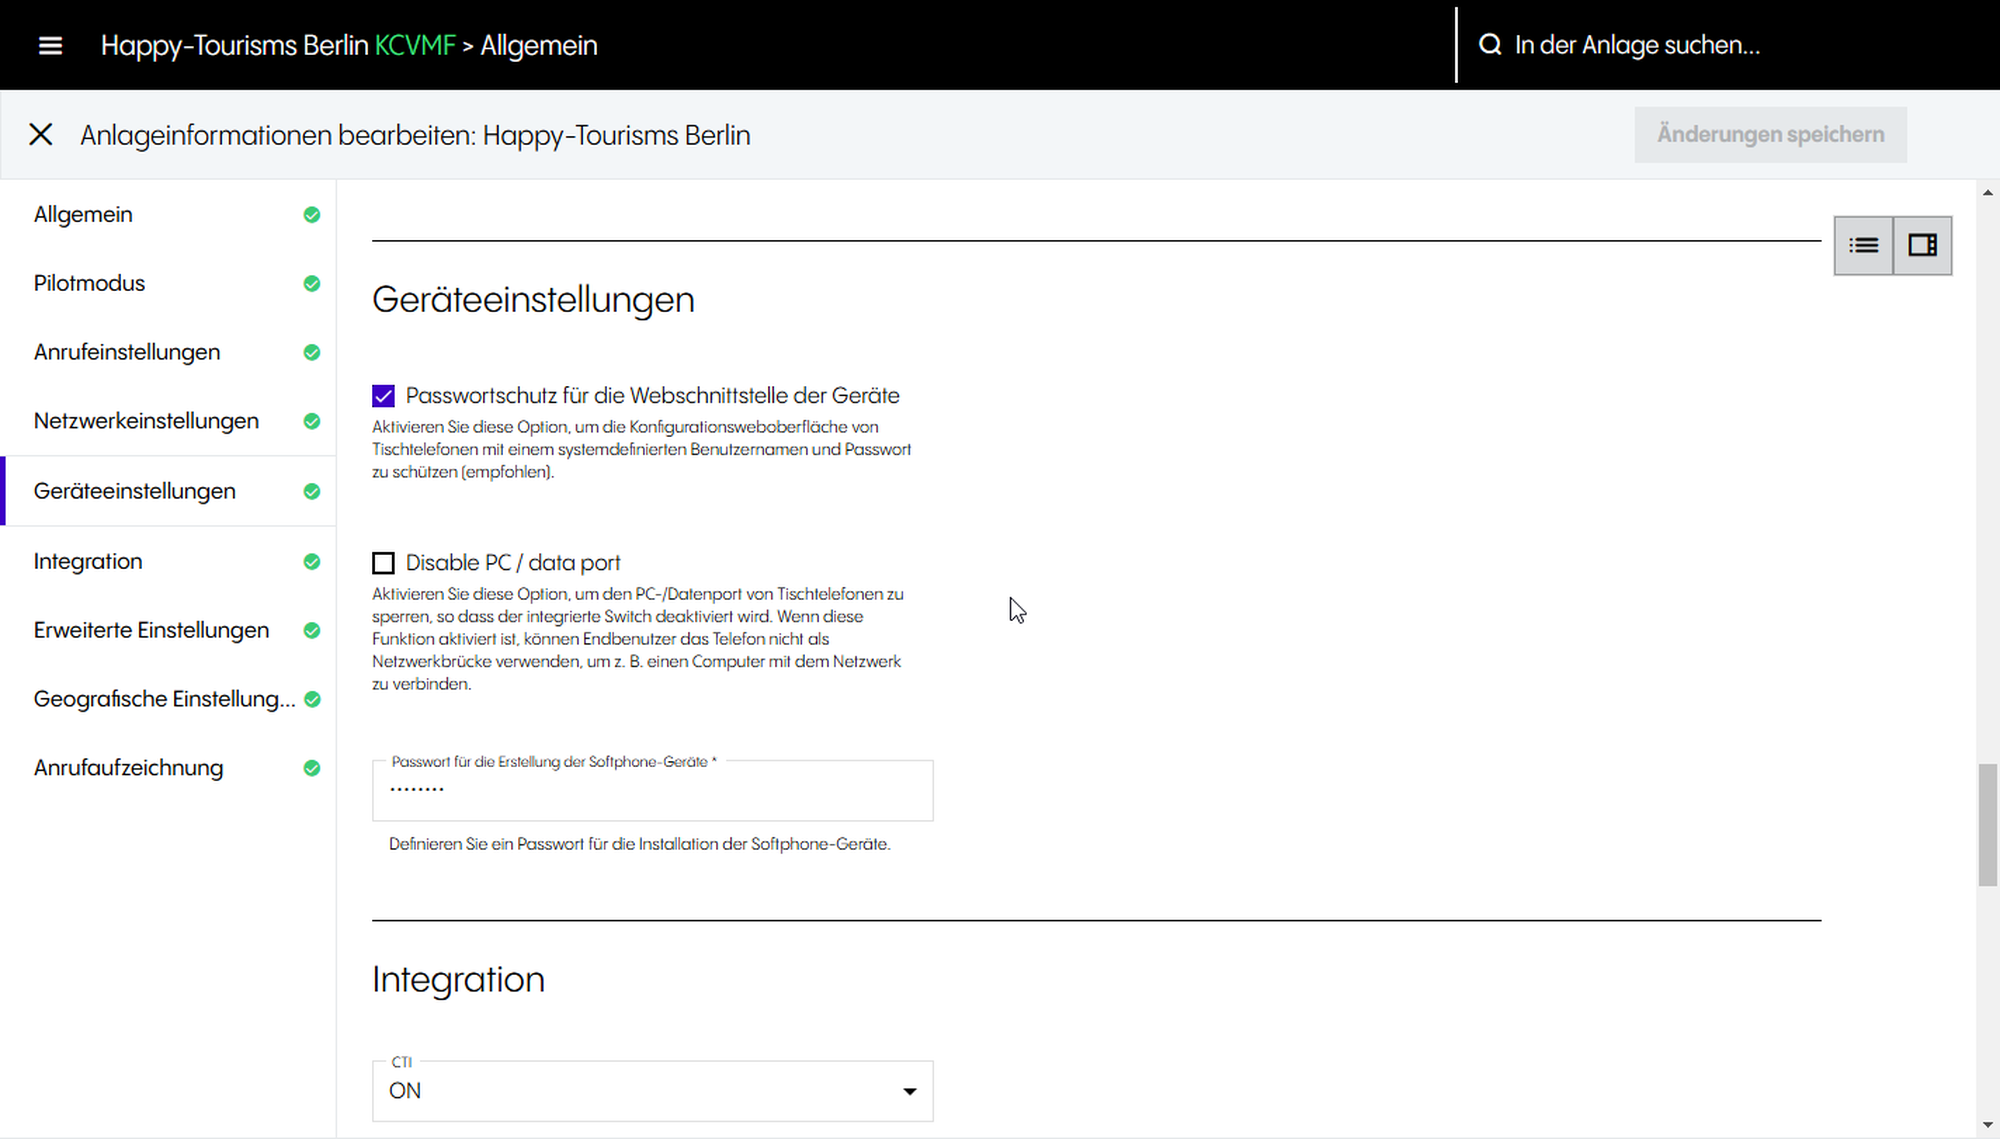The width and height of the screenshot is (2000, 1139).
Task: Click green check next to Anrufaufzeichnung
Action: pos(312,768)
